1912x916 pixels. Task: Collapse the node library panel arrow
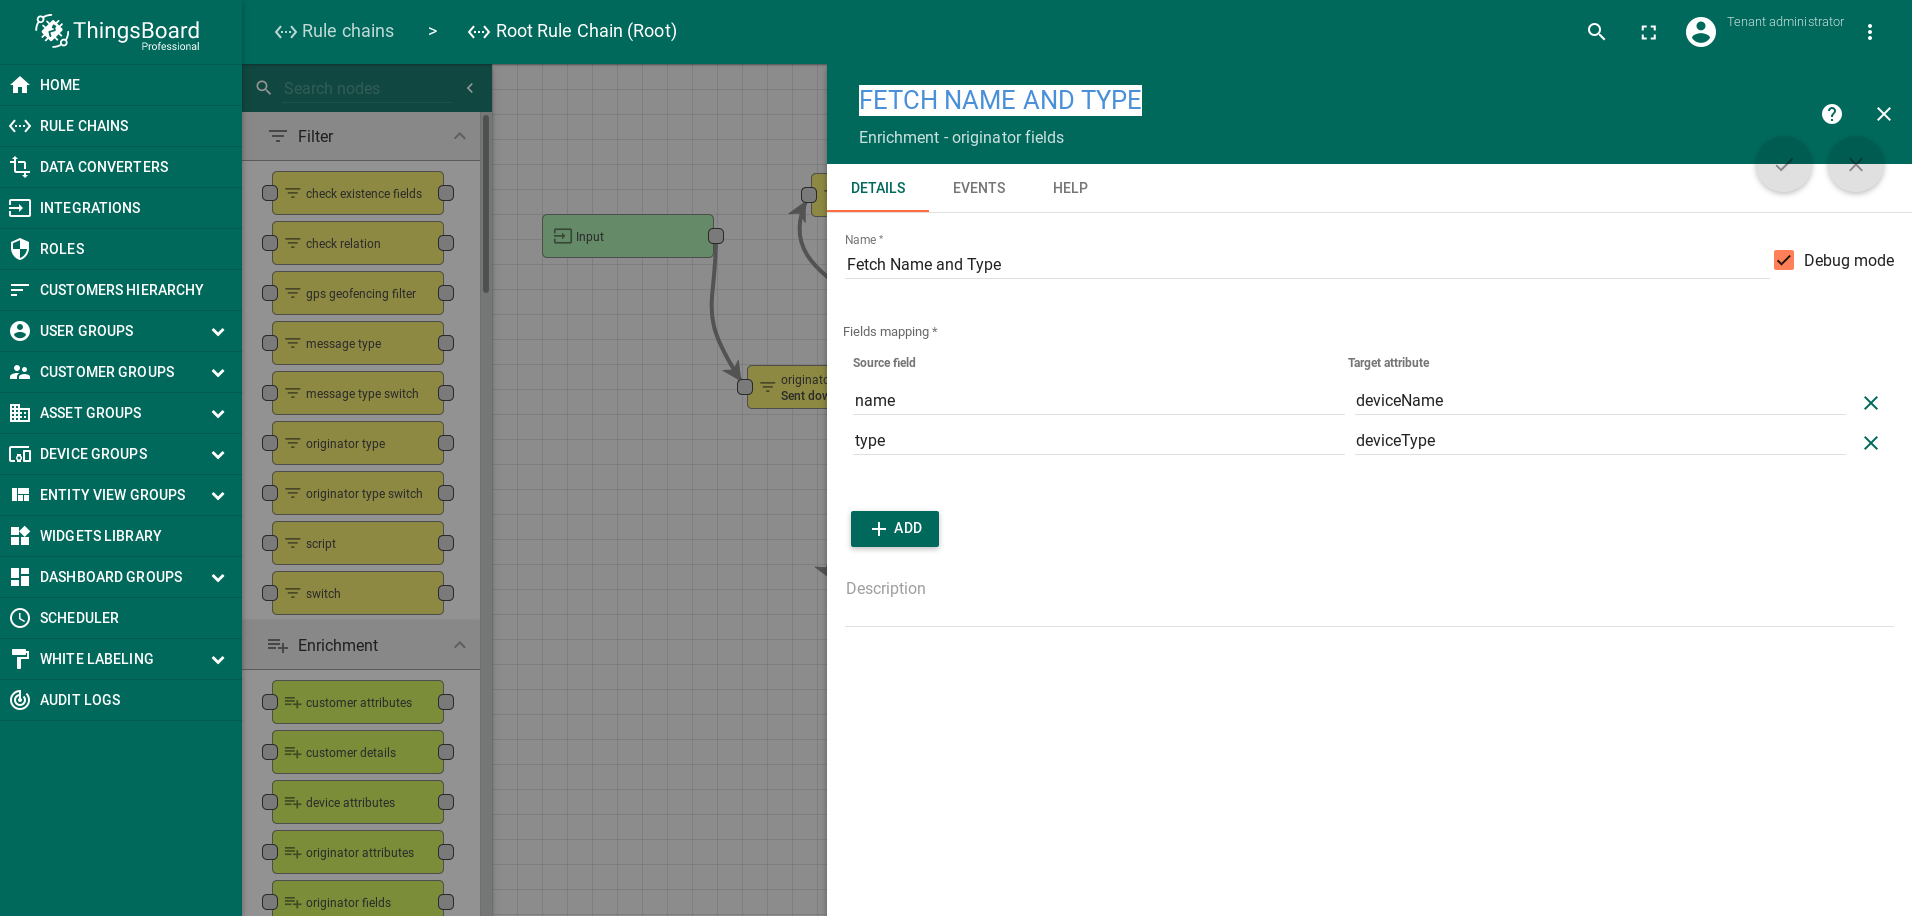(470, 88)
